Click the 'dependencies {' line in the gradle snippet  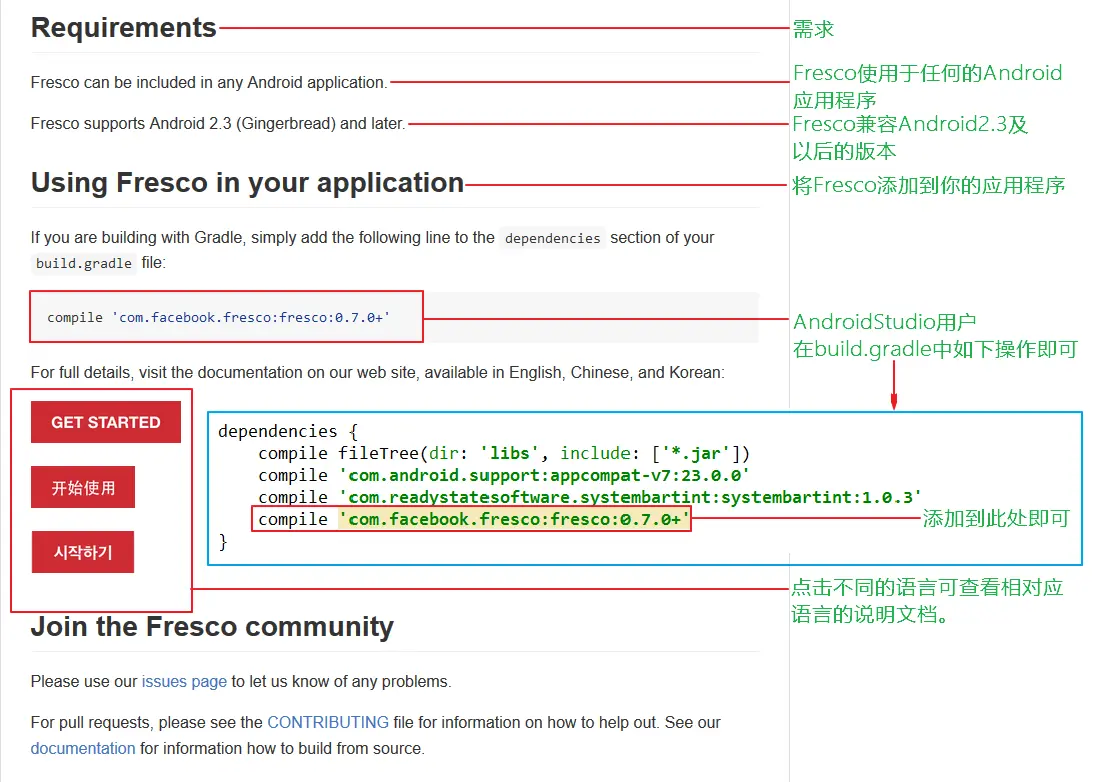coord(288,431)
